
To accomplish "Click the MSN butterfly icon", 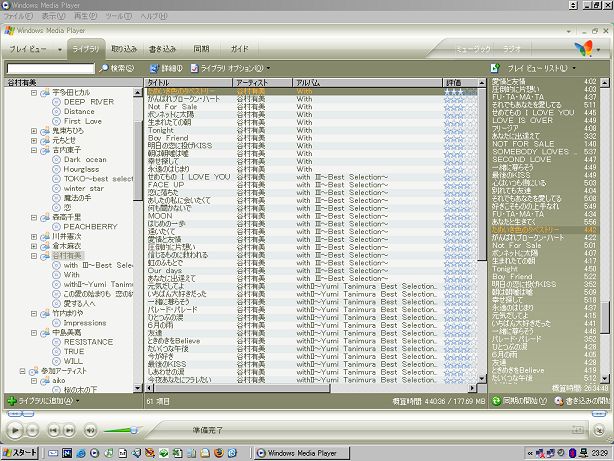I will pyautogui.click(x=583, y=49).
